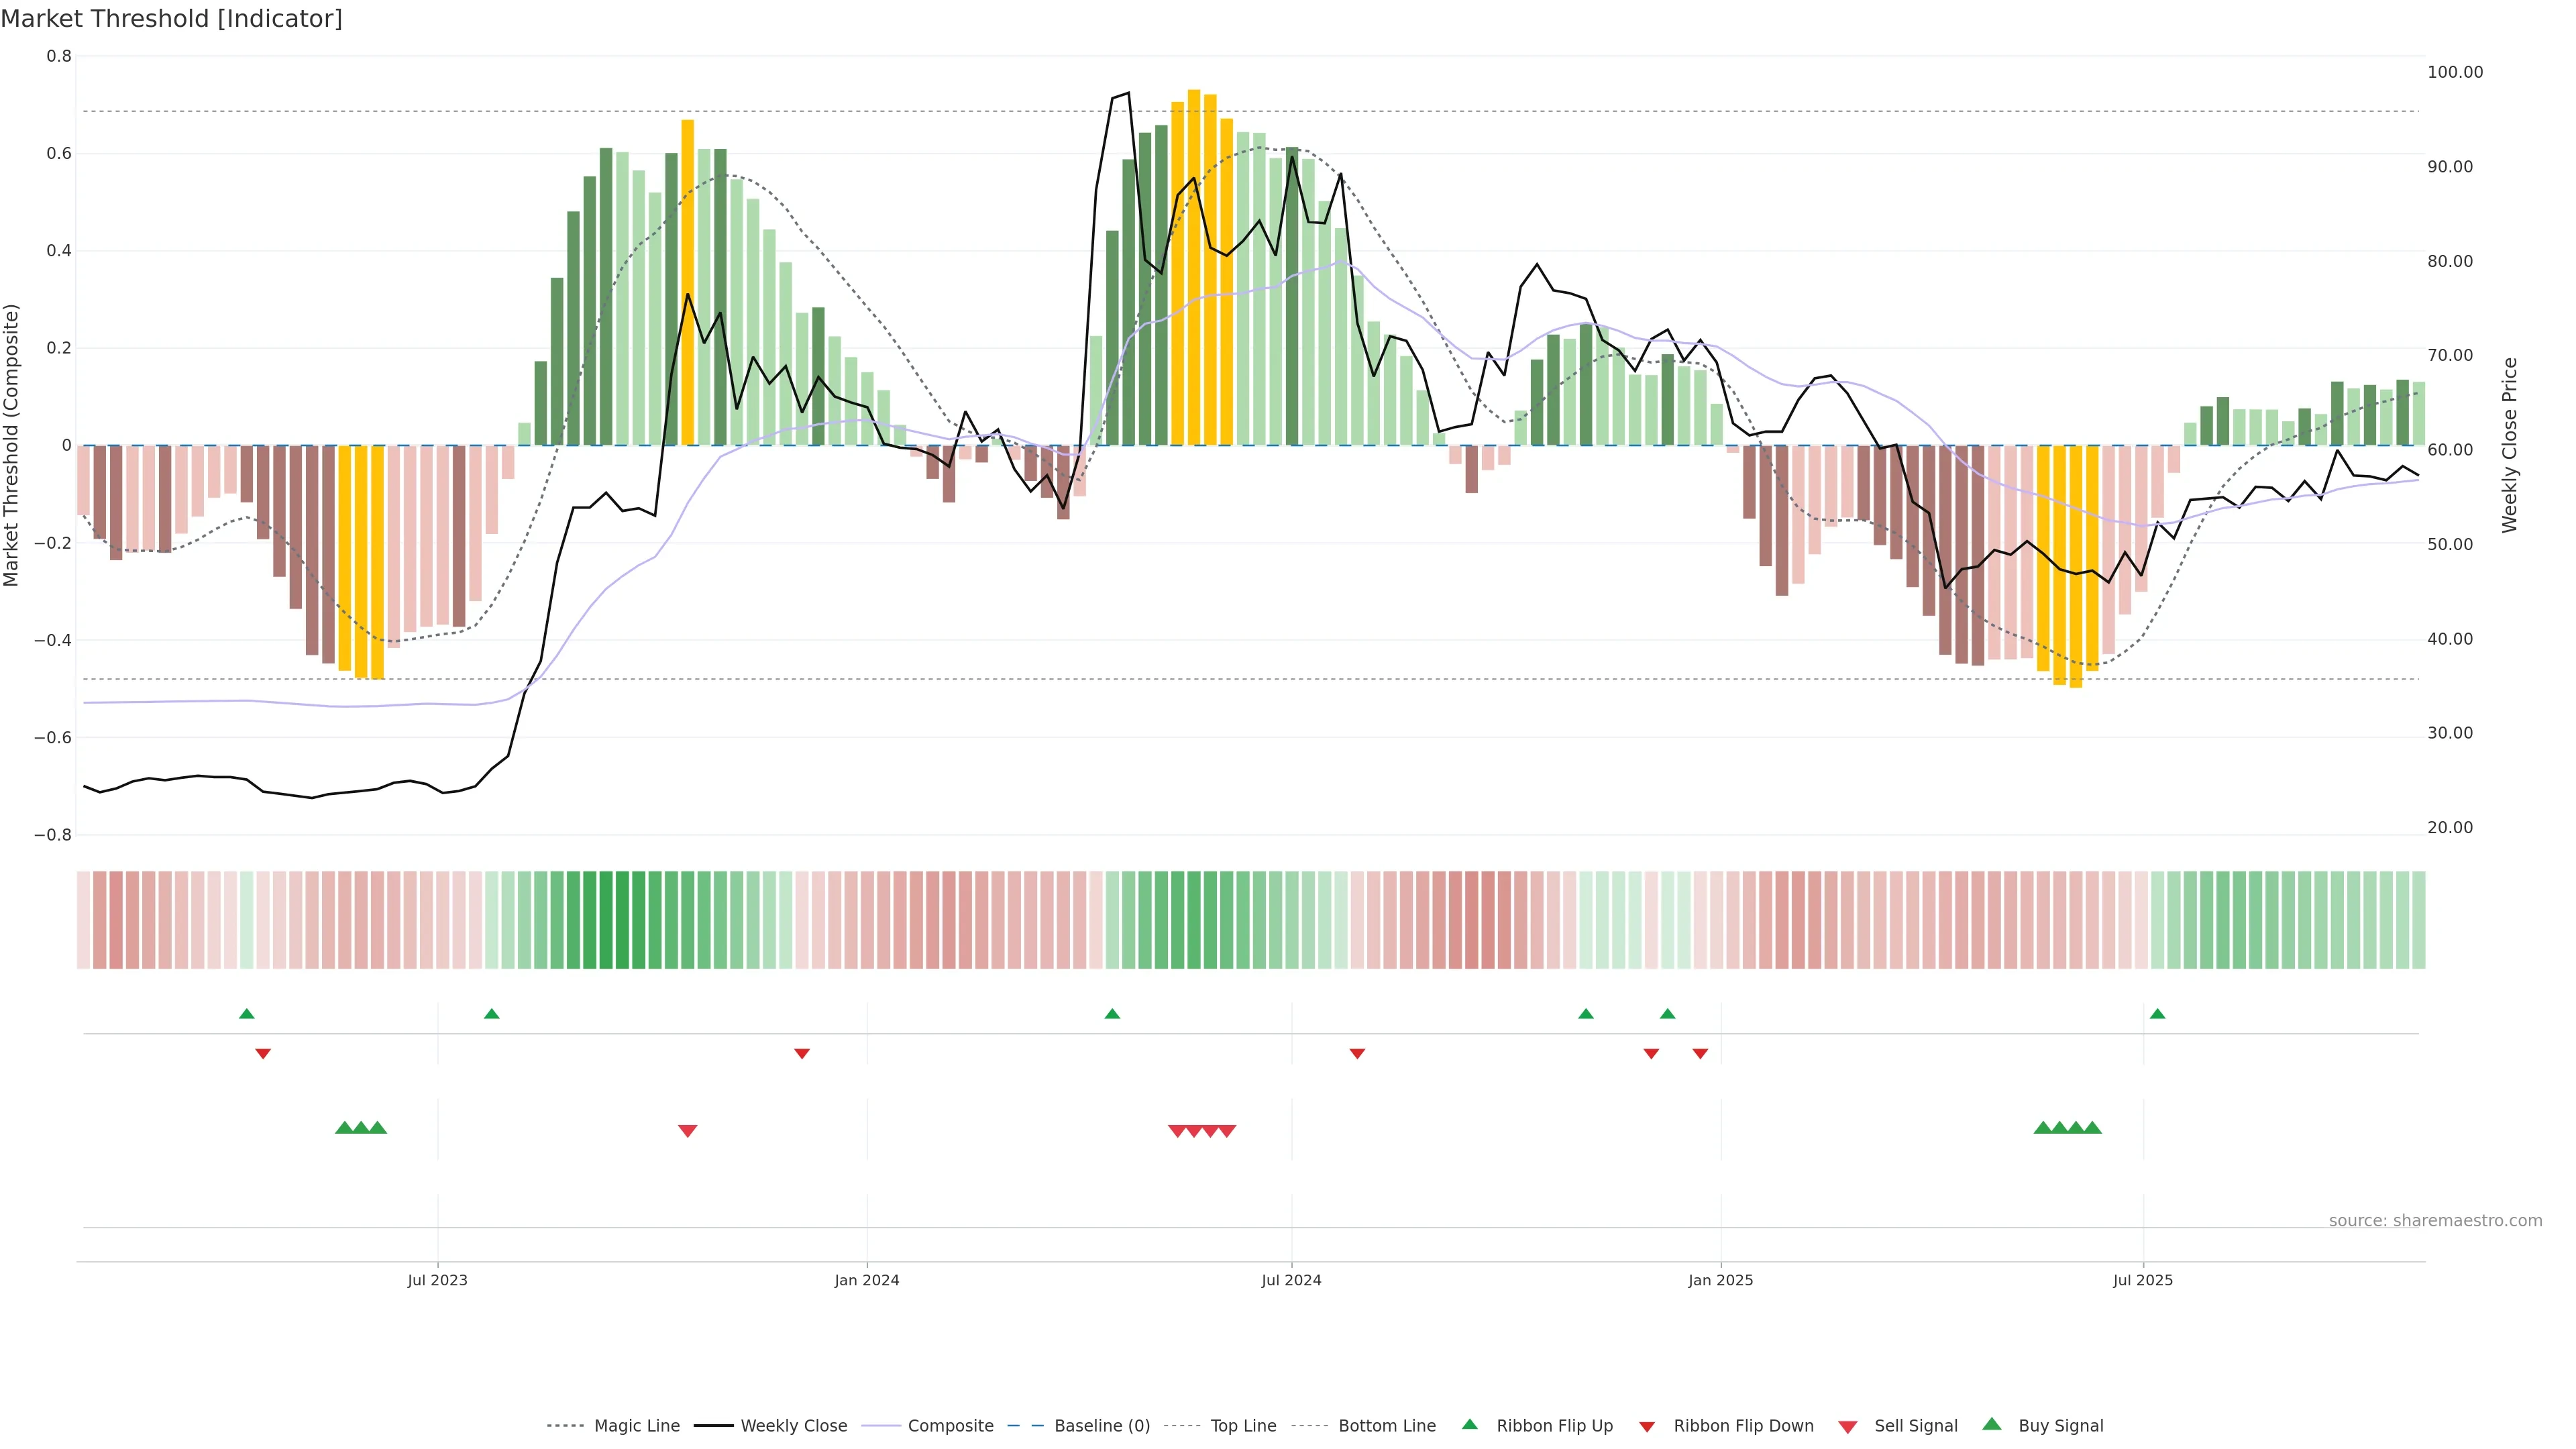
Task: Click the Jan 2024 x-axis label
Action: 867,1280
